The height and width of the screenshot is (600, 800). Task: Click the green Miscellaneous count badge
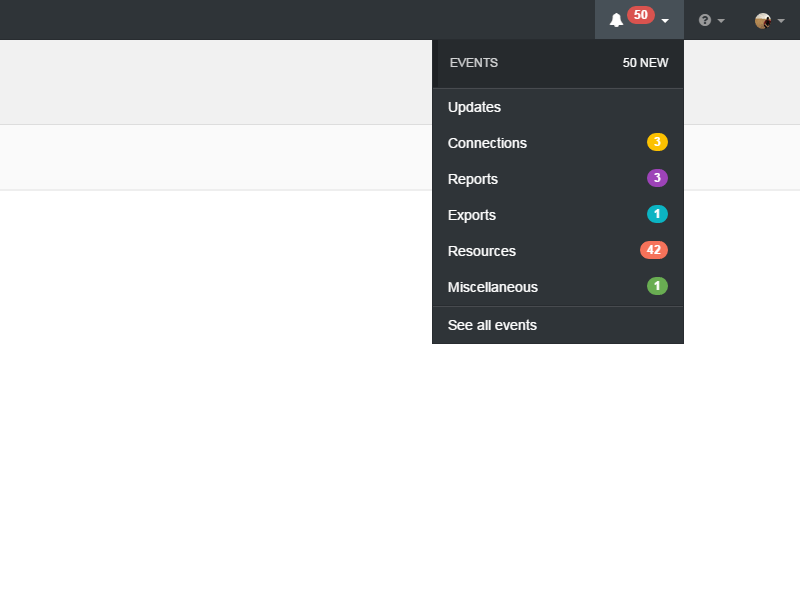coord(657,286)
